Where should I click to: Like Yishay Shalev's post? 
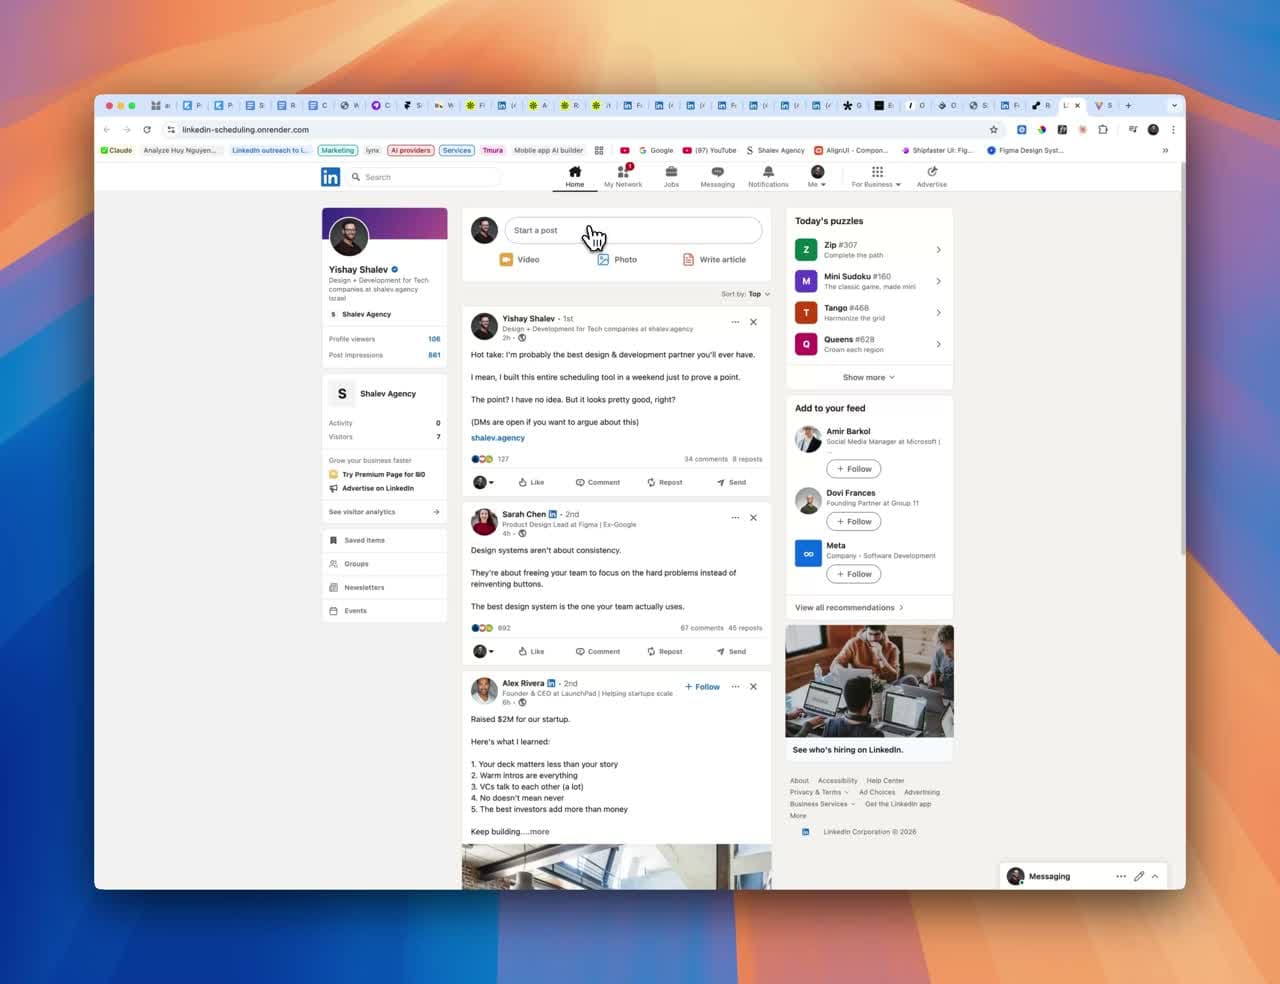pyautogui.click(x=531, y=482)
